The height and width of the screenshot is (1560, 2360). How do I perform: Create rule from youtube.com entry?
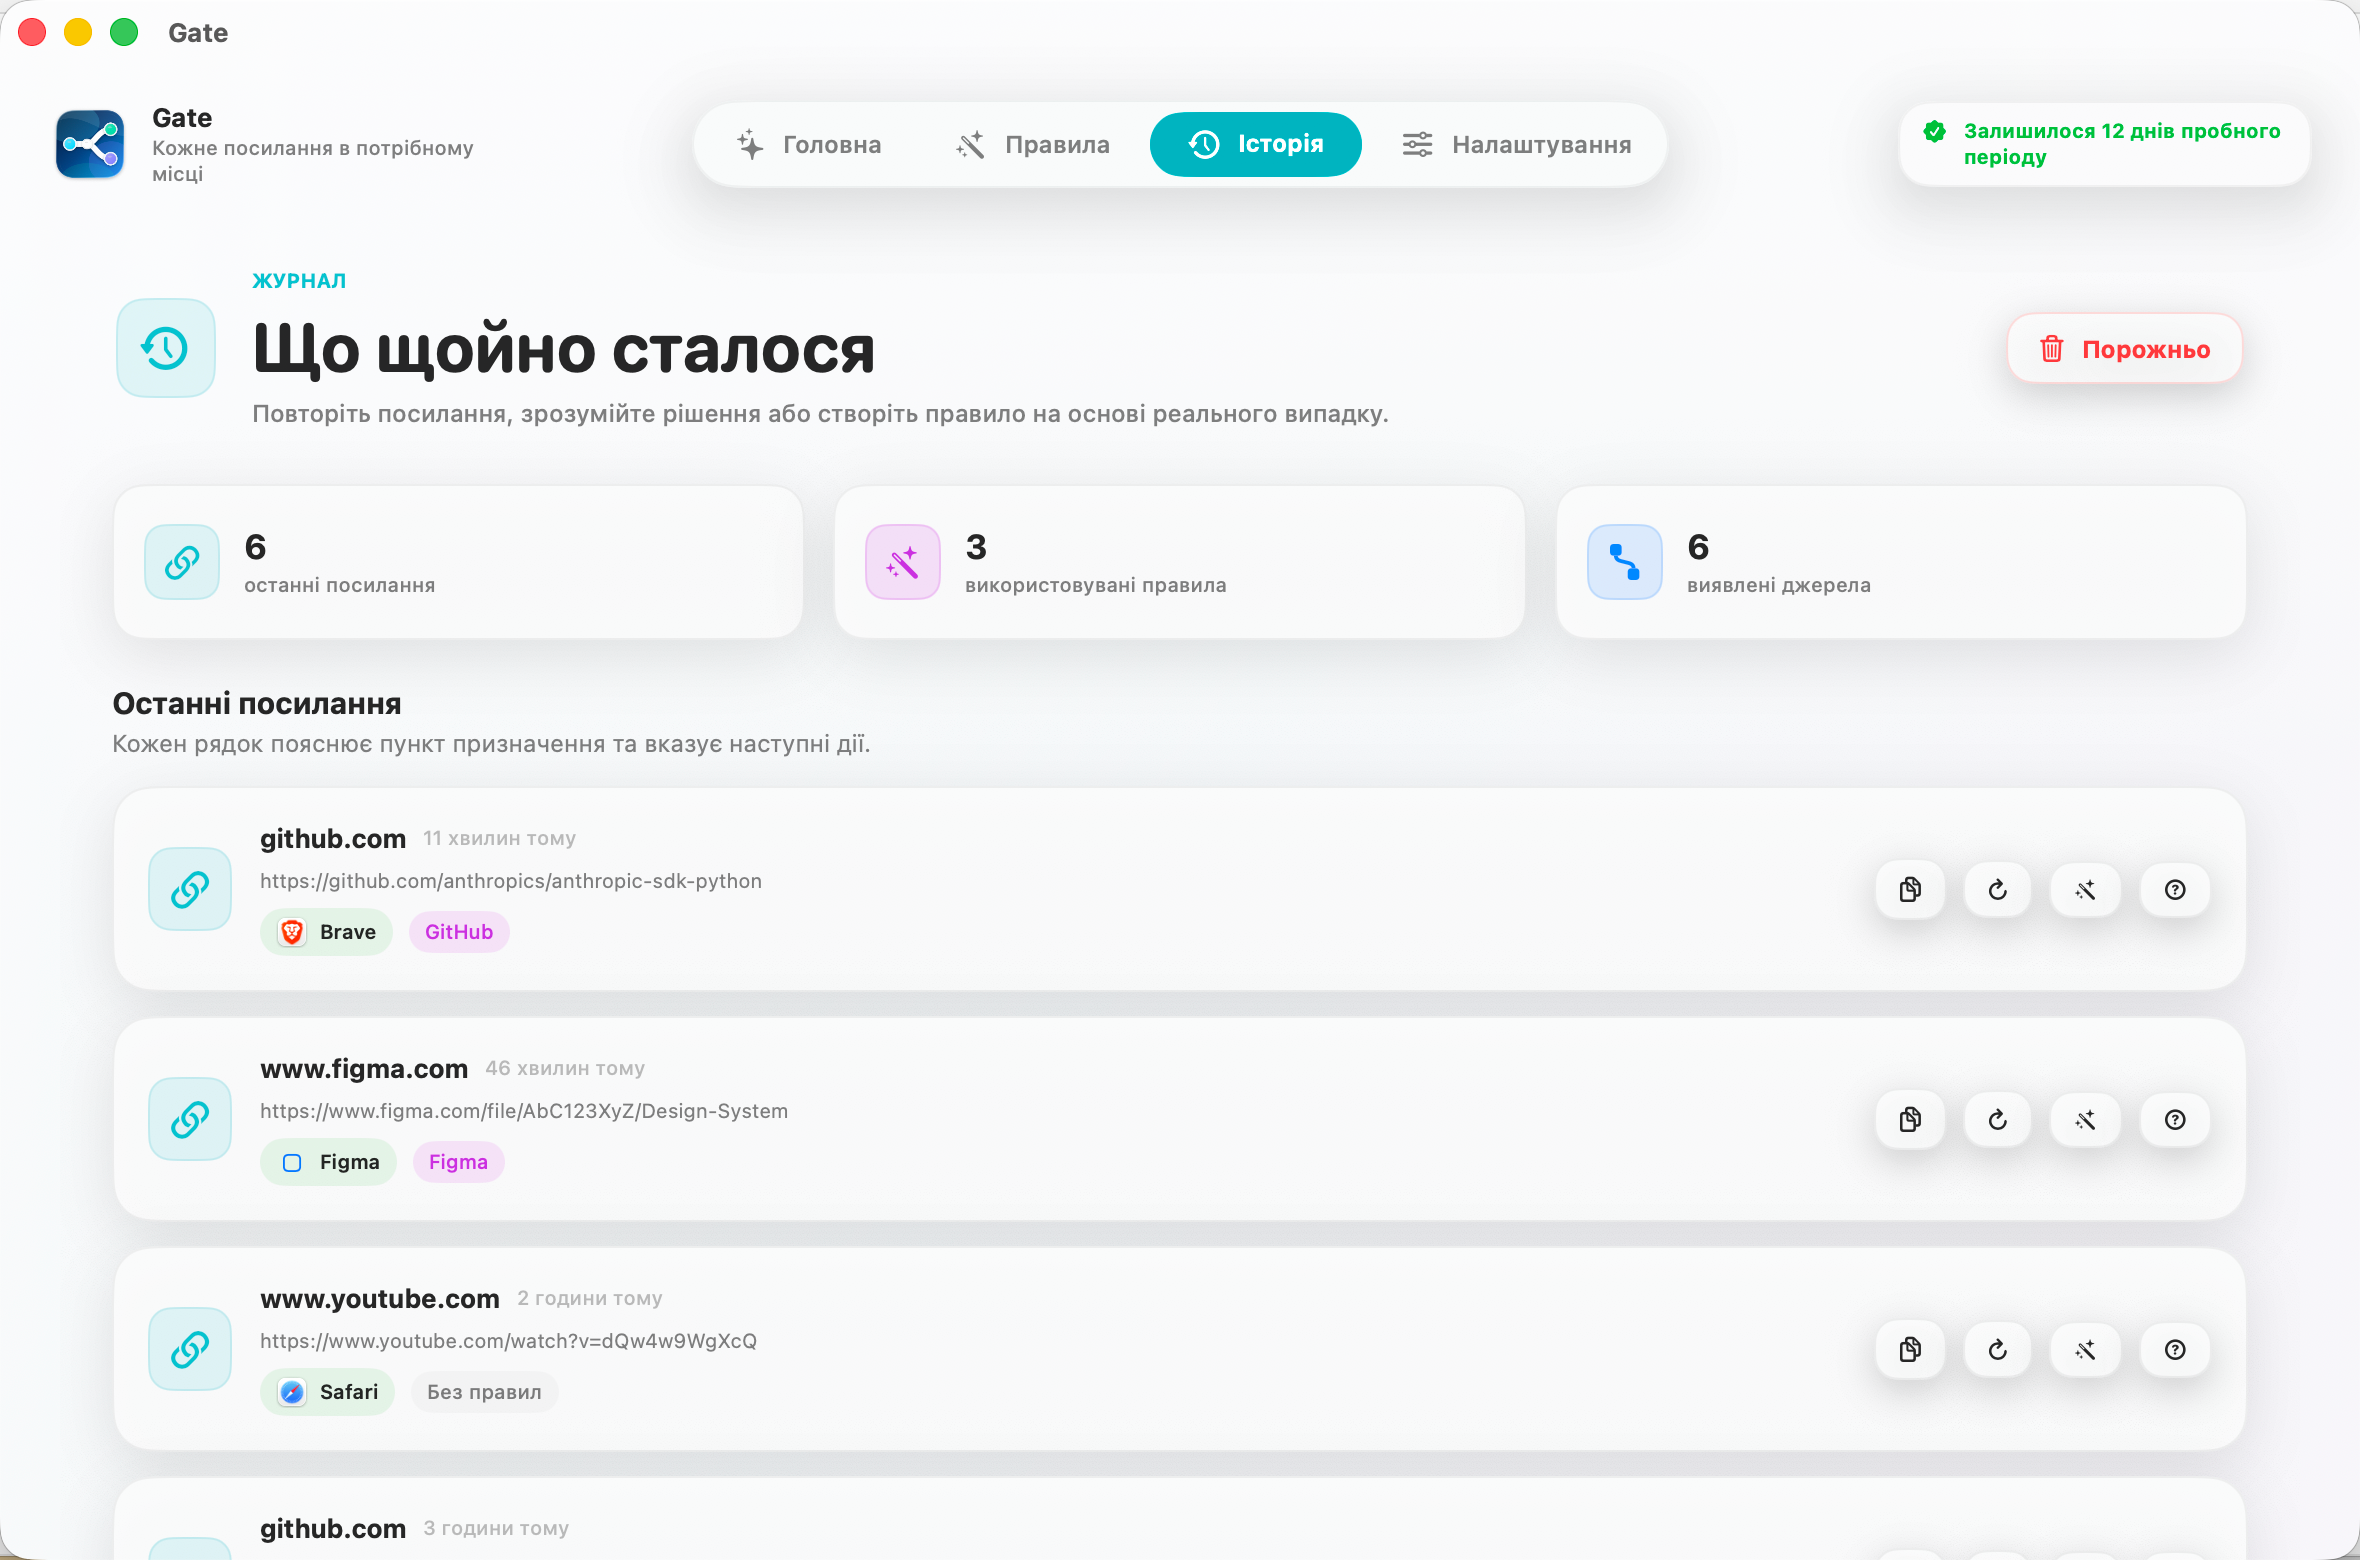click(2086, 1350)
